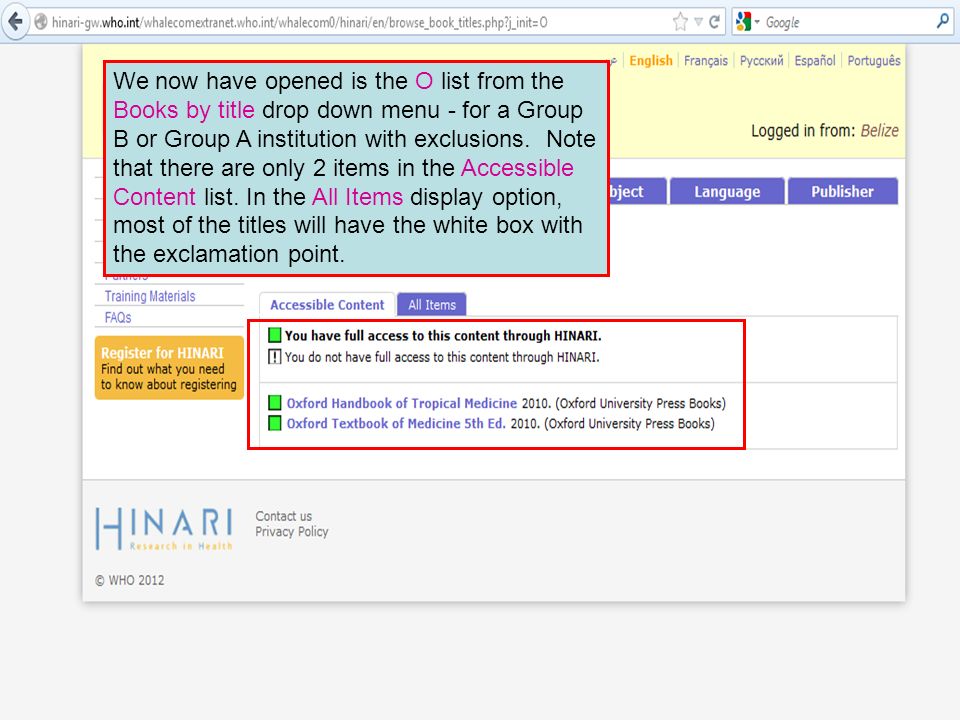Click green access icon beside Oxford Textbook of Medicine
Viewport: 960px width, 720px height.
pyautogui.click(x=275, y=423)
